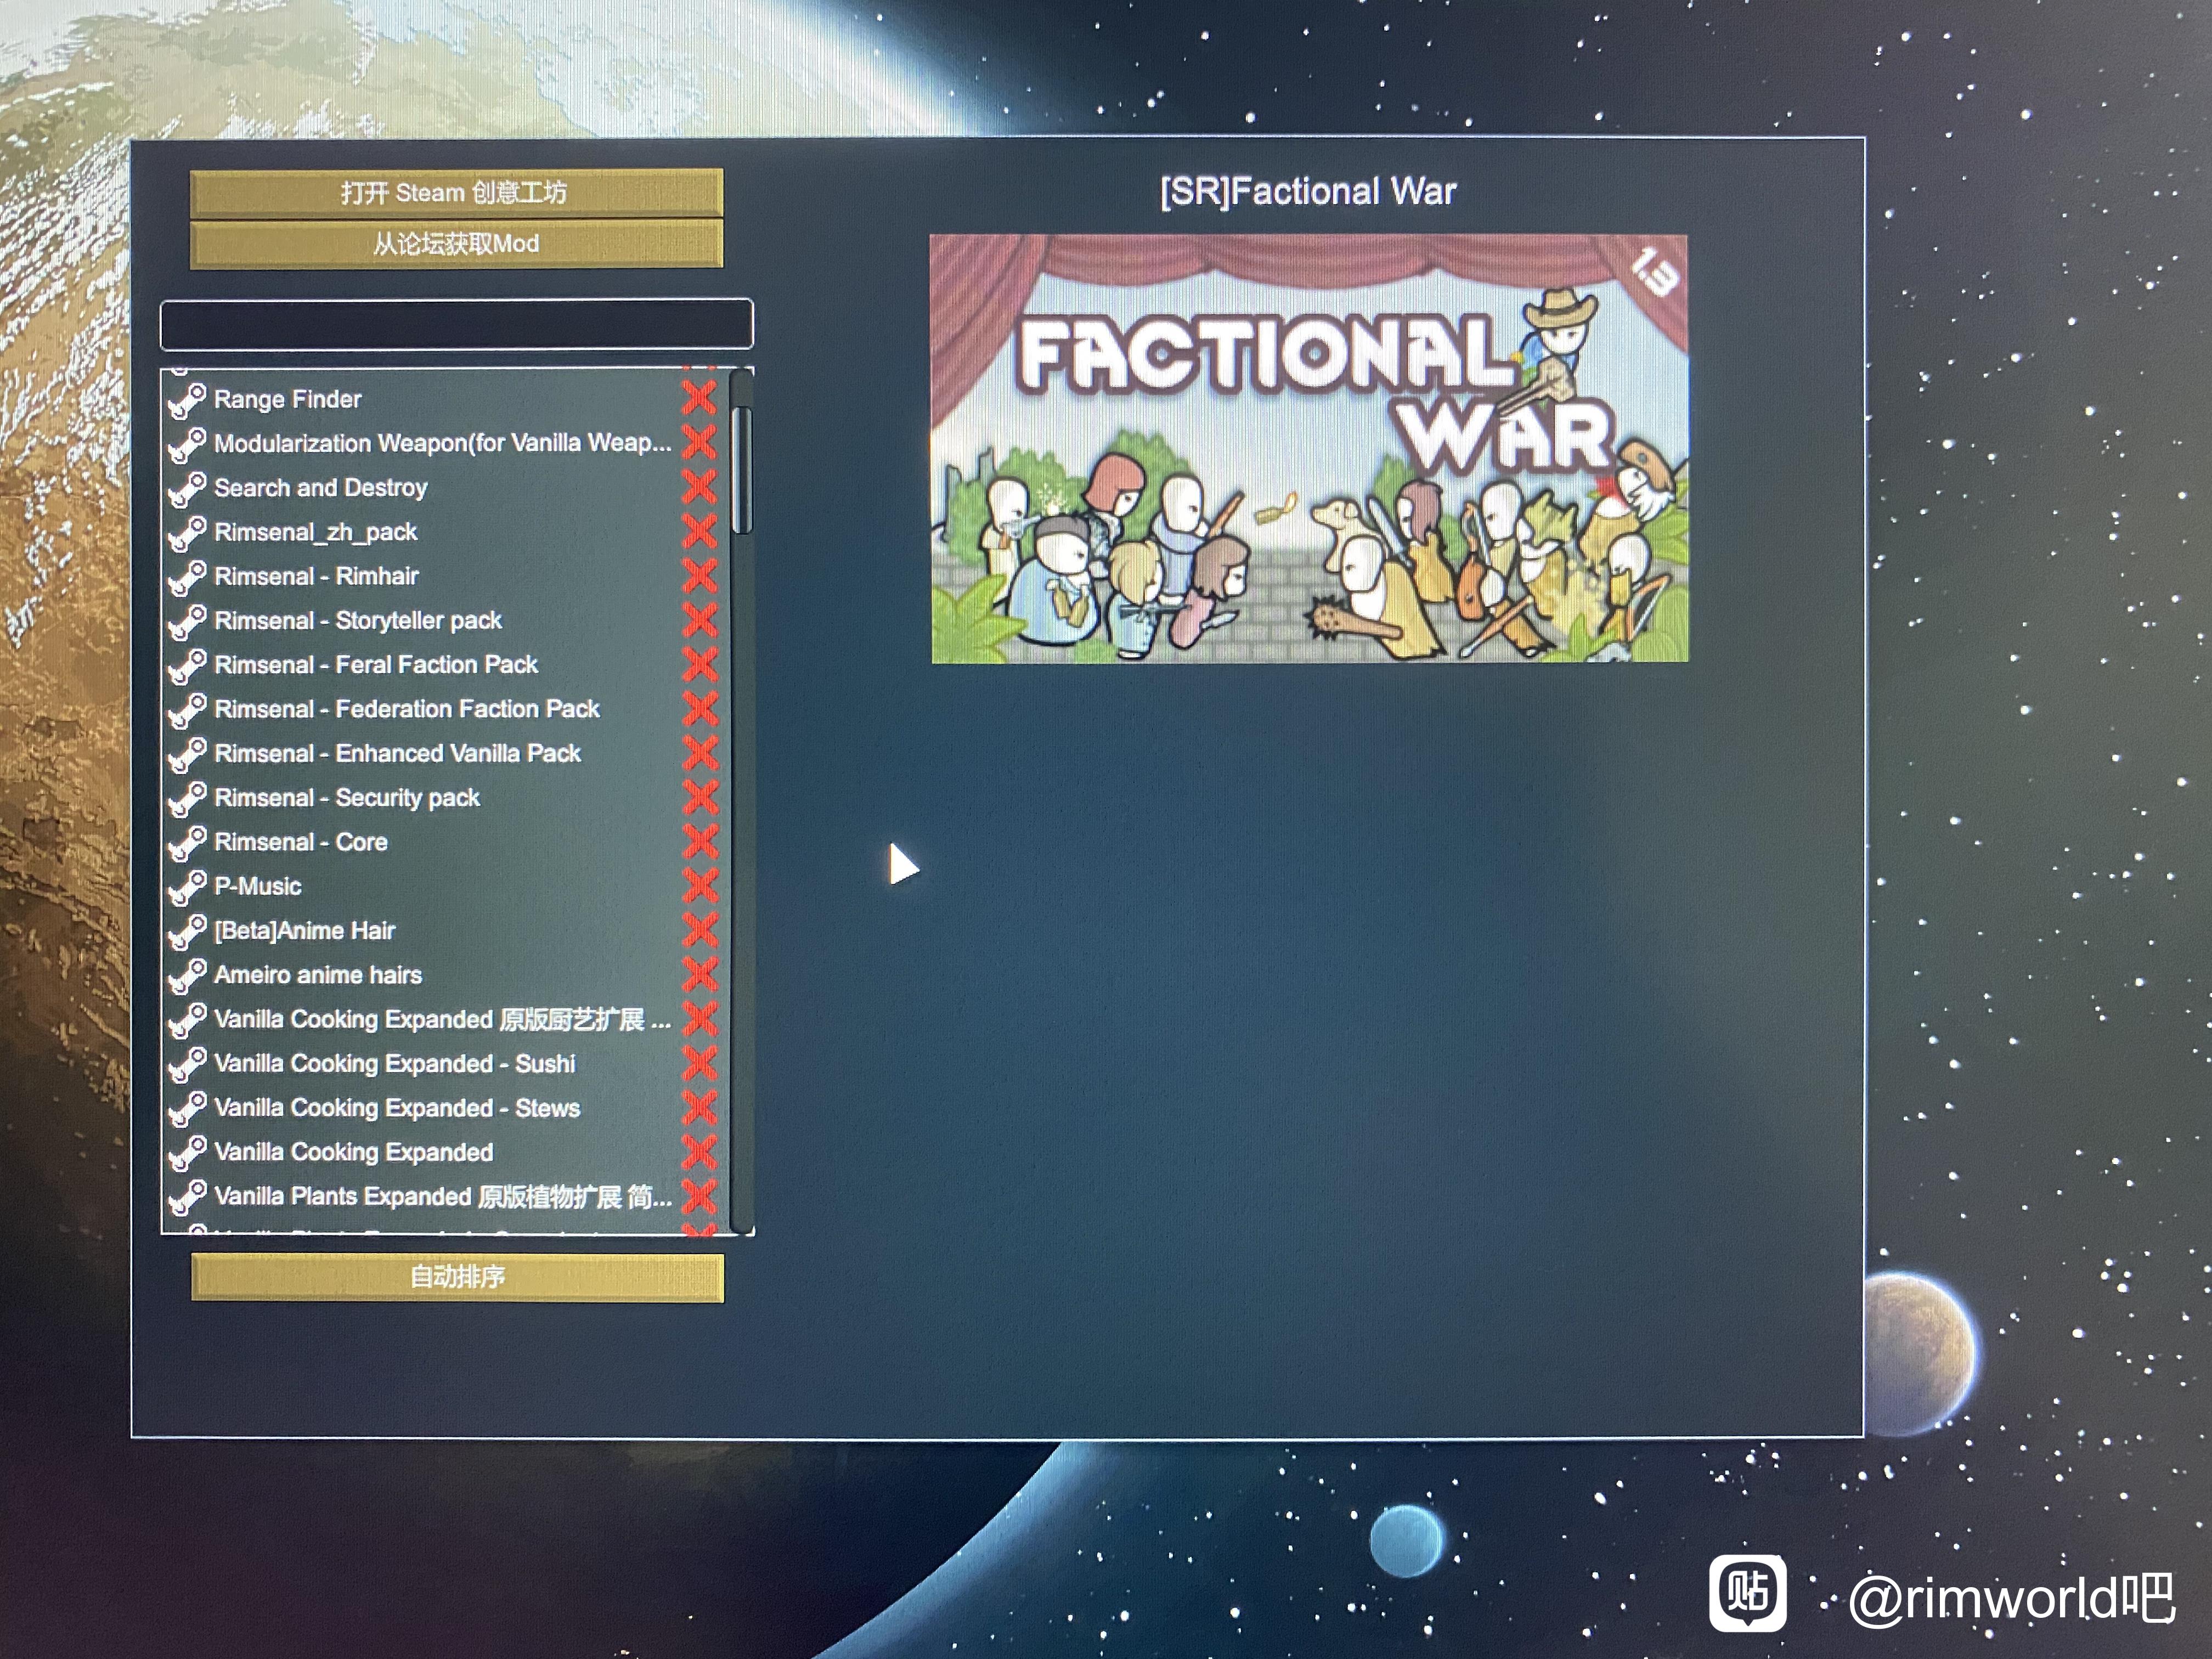Image resolution: width=2212 pixels, height=1659 pixels.
Task: Toggle red X for Rimsenal - Core
Action: coord(699,841)
